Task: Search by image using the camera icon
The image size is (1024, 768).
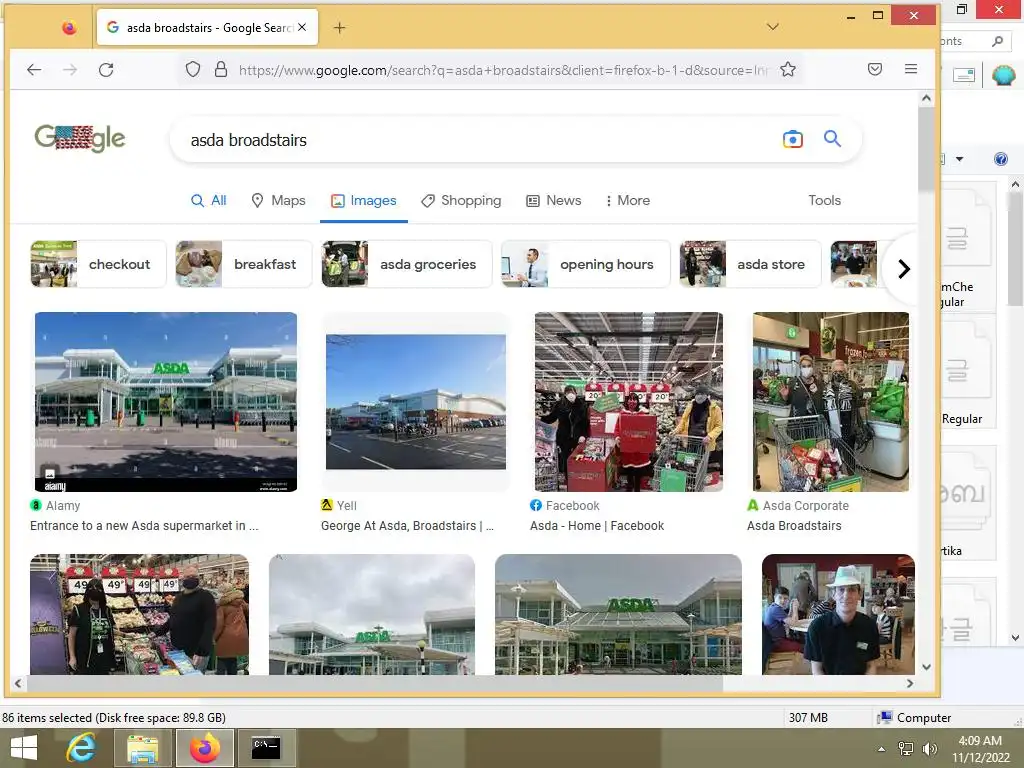Action: (x=793, y=139)
